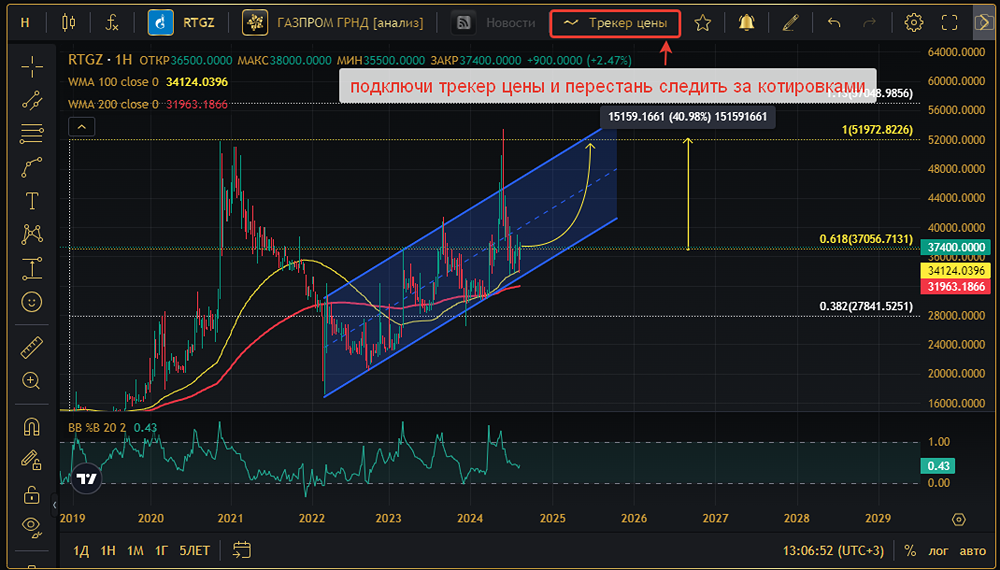Screen dimensions: 1000x570
Task: Activate the ruler measure tool
Action: tap(32, 347)
